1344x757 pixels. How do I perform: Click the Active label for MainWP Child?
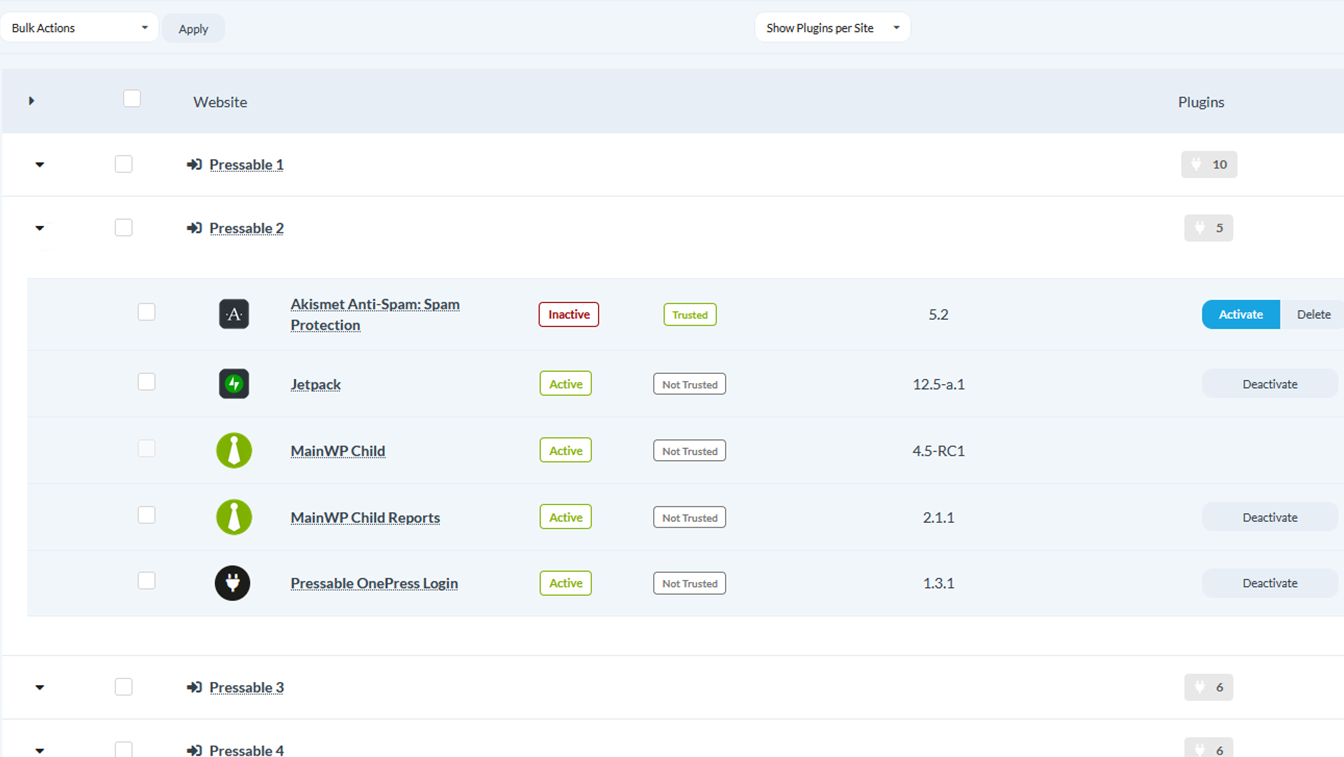tap(566, 451)
